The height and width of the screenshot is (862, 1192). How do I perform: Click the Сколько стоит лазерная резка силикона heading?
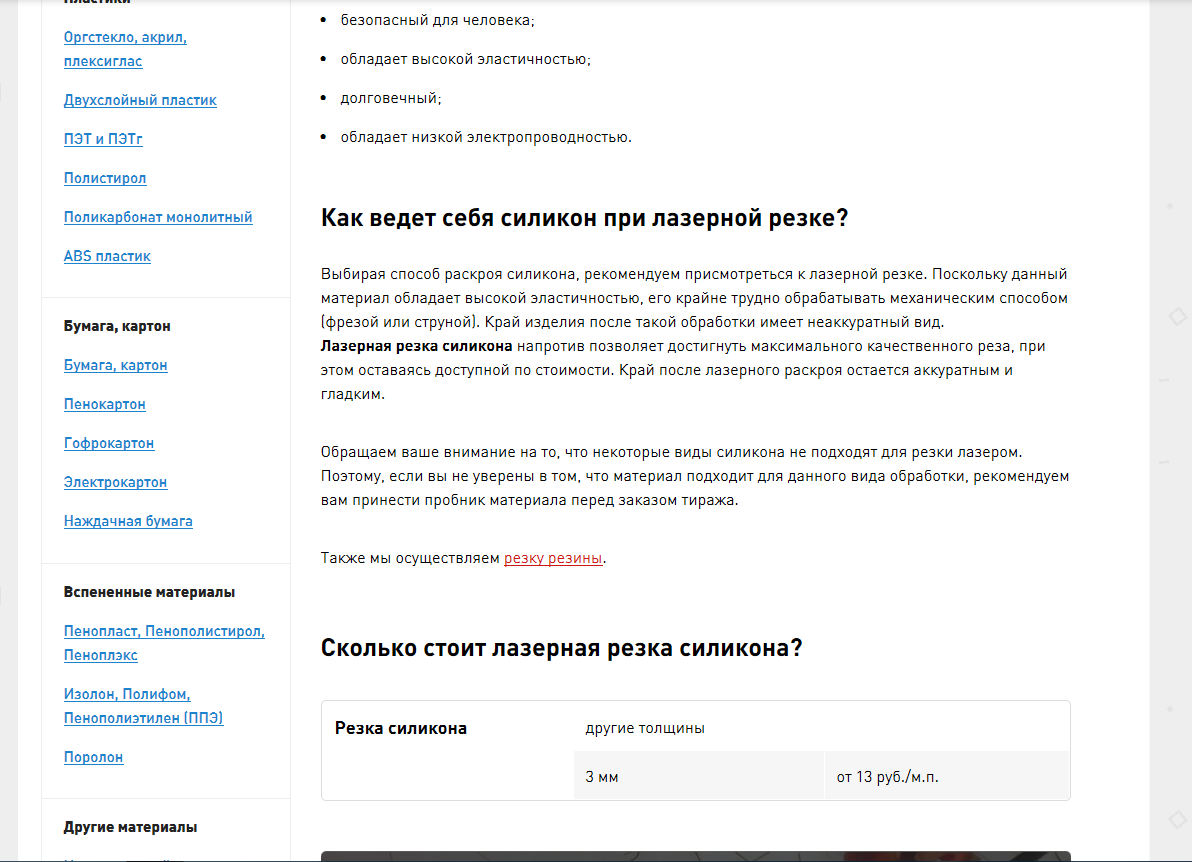pyautogui.click(x=561, y=648)
